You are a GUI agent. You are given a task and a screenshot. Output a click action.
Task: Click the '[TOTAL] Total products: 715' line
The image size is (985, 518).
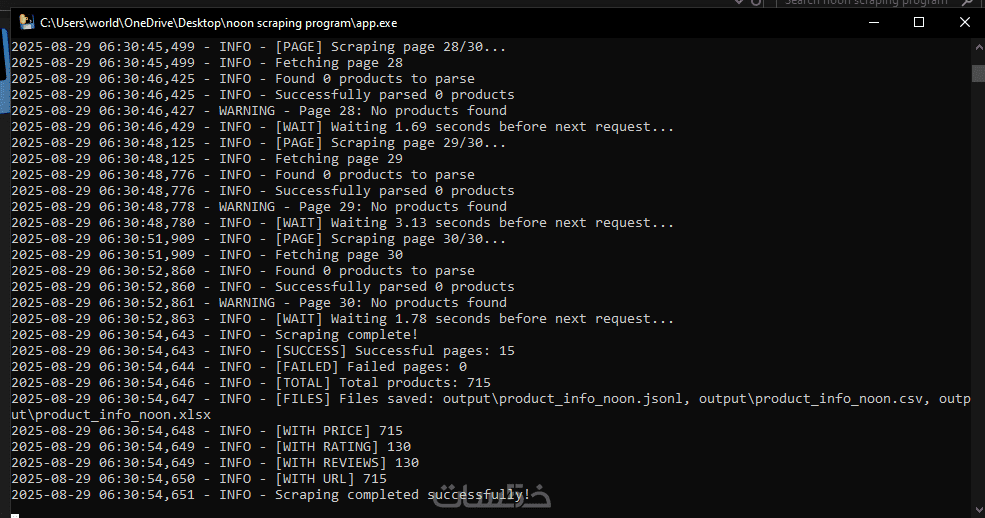(382, 383)
